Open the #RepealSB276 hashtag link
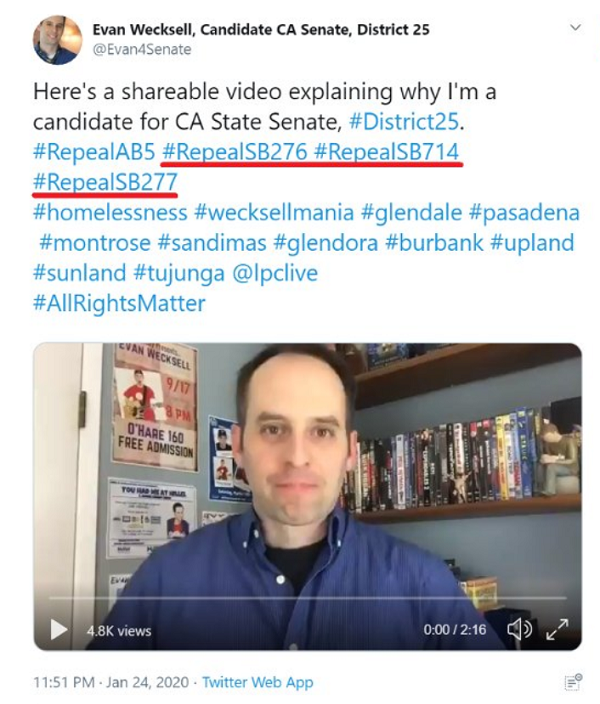Viewport: 600px width, 704px height. 234,152
